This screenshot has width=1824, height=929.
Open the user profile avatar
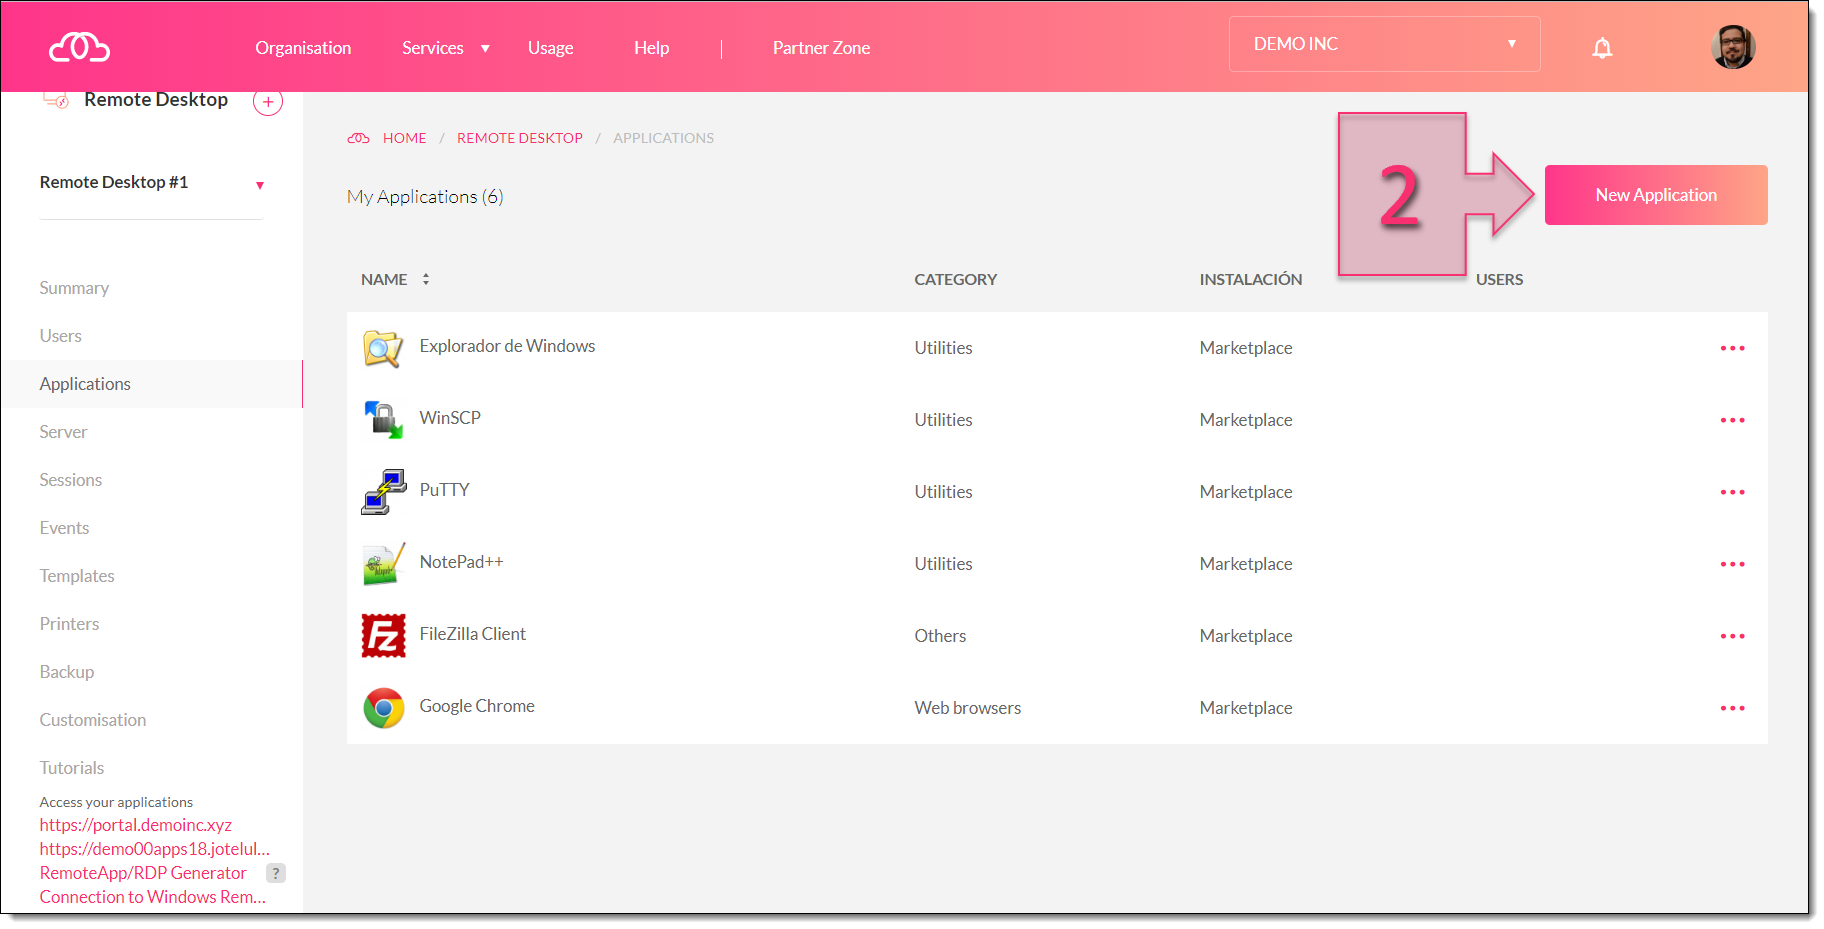(1732, 47)
